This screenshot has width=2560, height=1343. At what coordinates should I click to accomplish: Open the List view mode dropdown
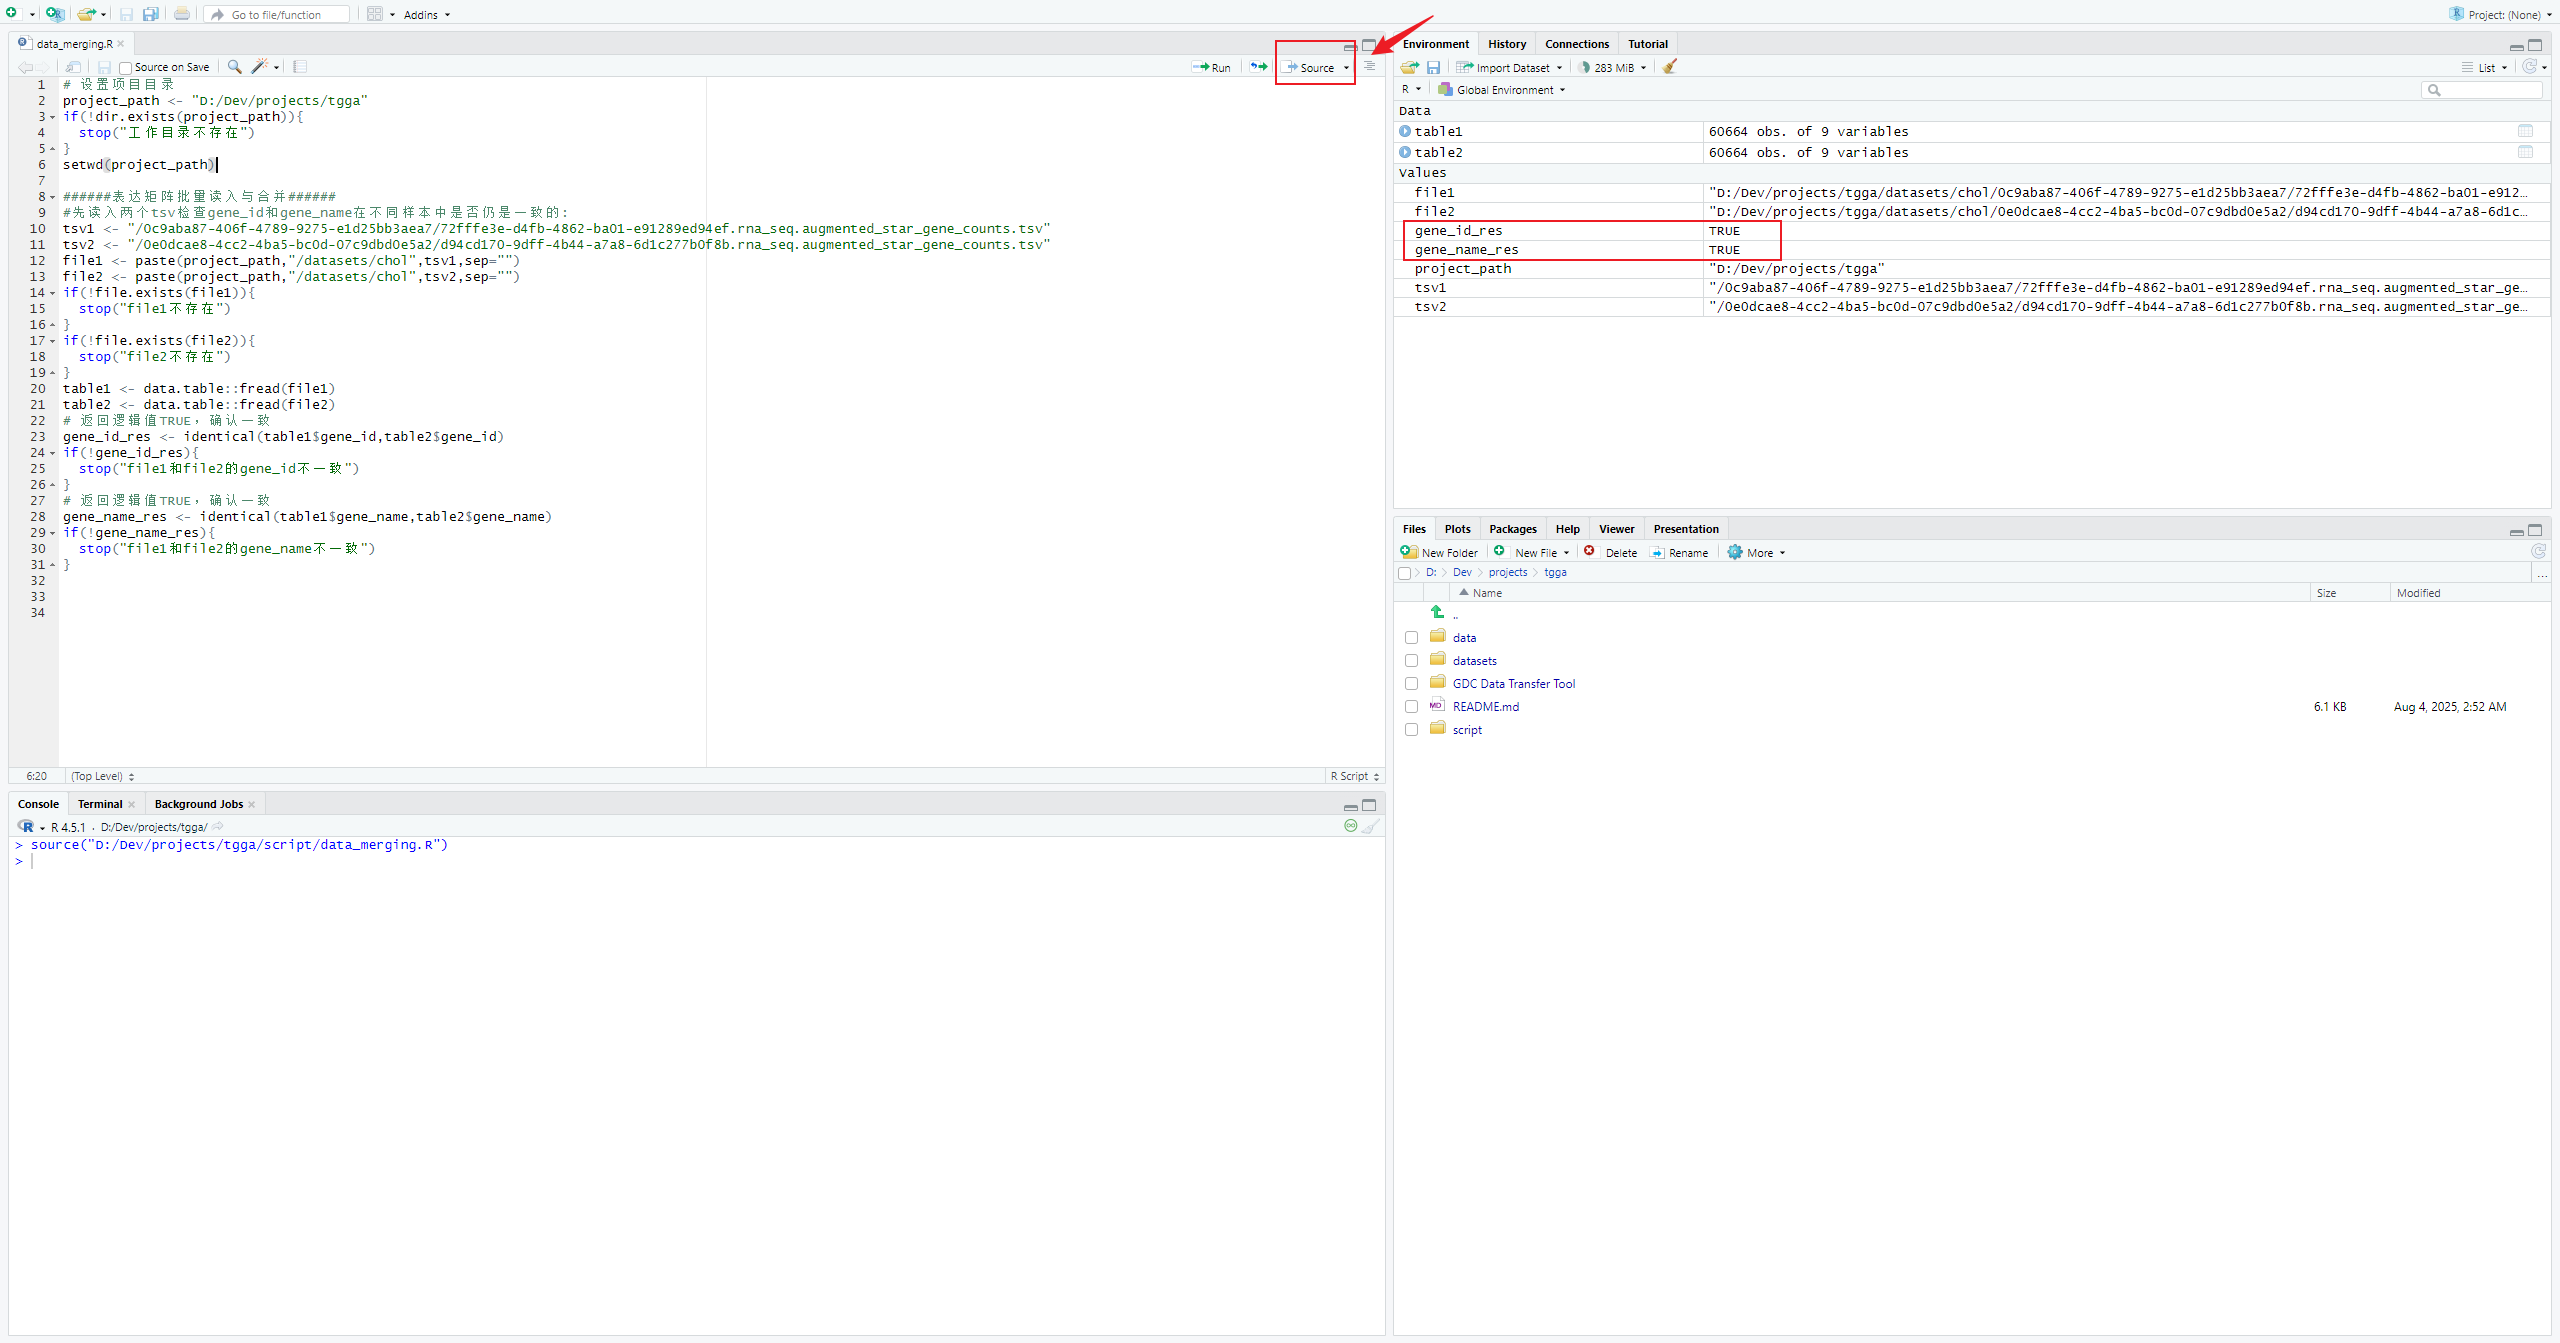[2486, 67]
